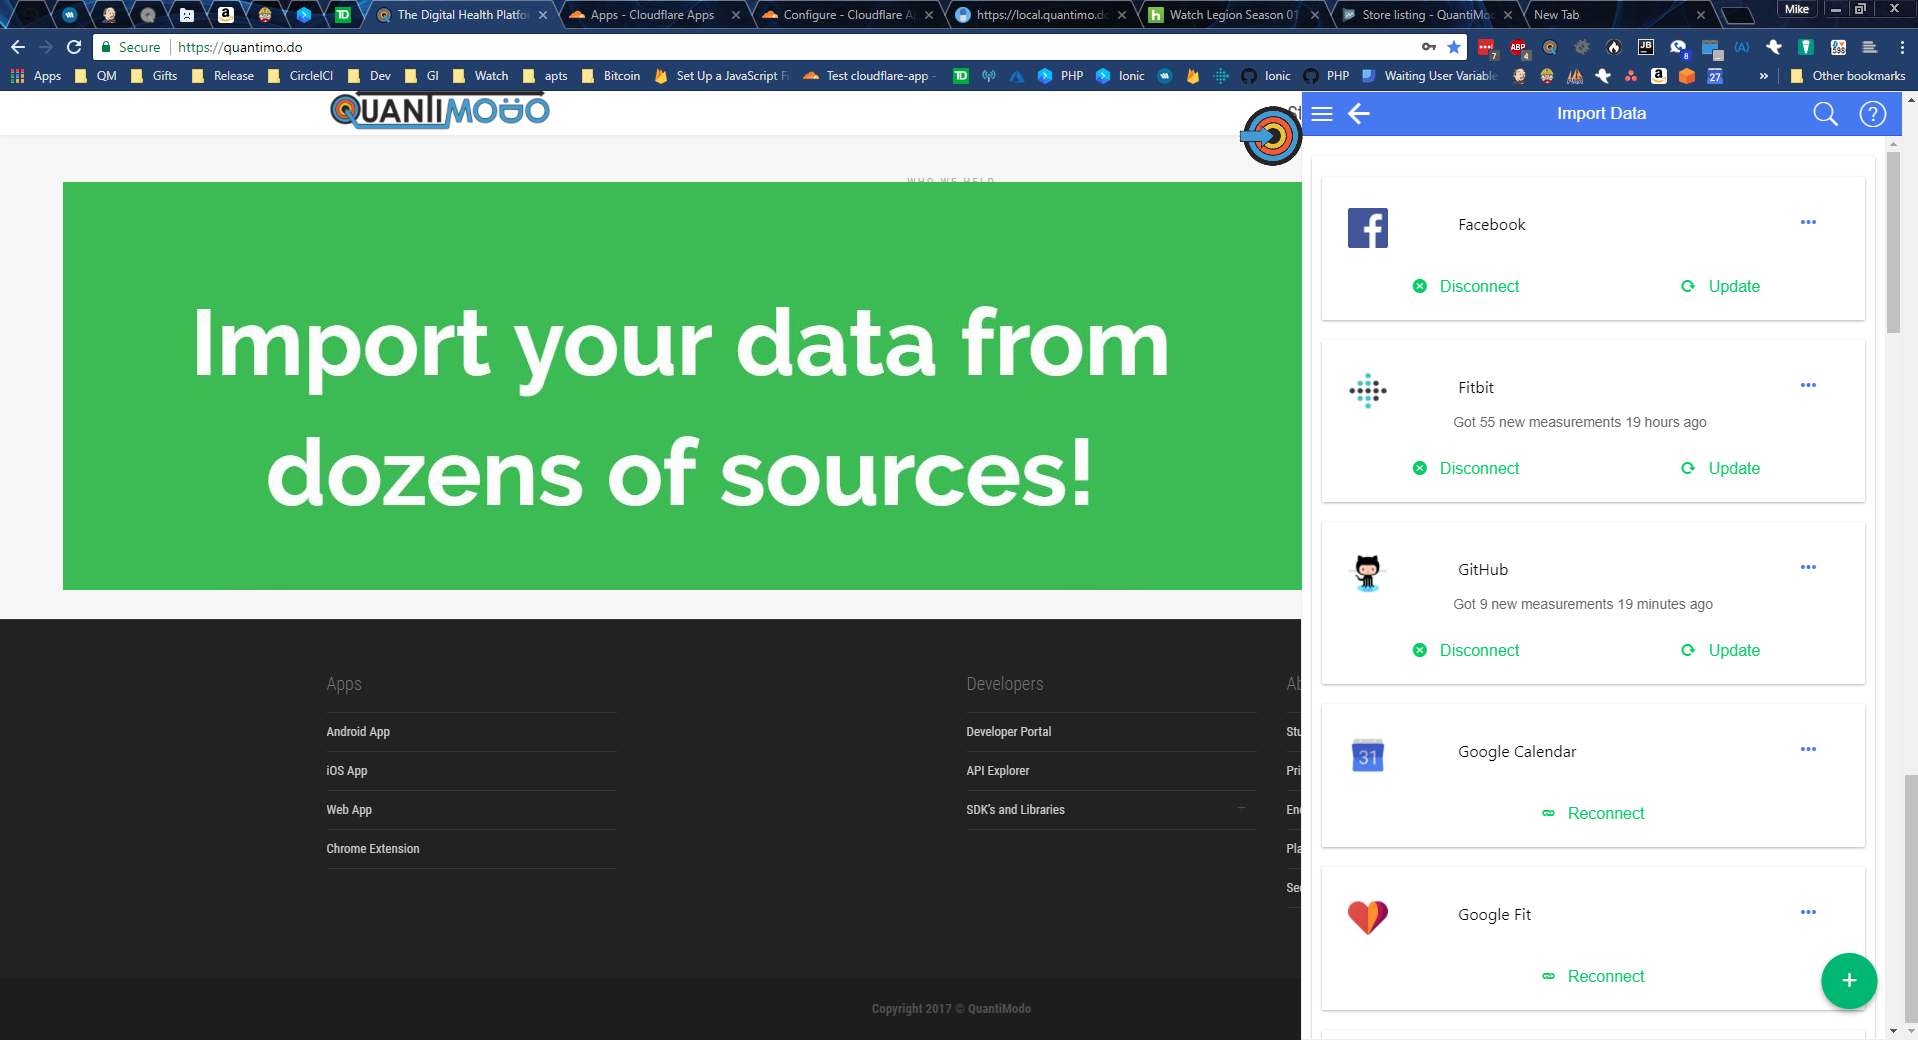The image size is (1918, 1040).
Task: Click the Google Fit heart icon
Action: (x=1368, y=917)
